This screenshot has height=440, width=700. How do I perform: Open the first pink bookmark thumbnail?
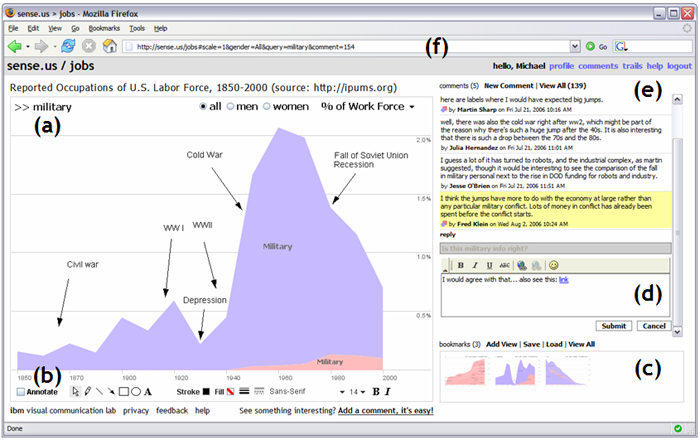pyautogui.click(x=465, y=371)
